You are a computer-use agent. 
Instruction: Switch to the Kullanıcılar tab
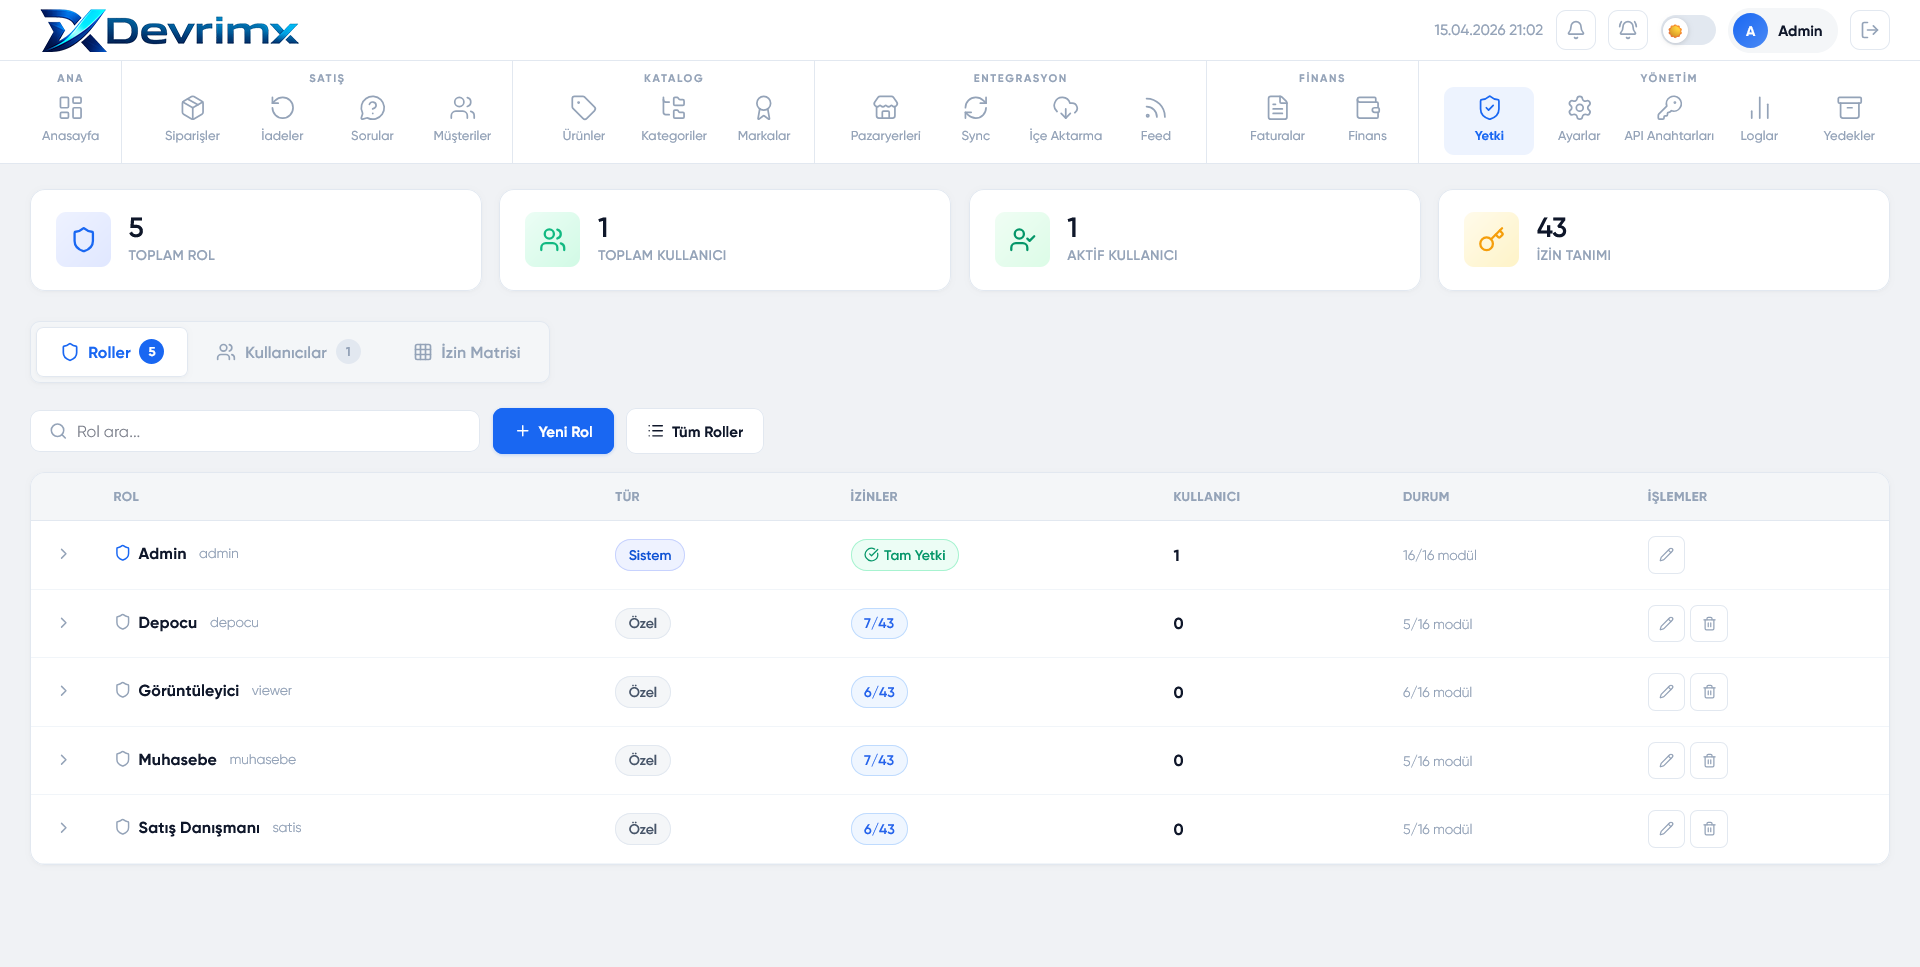coord(288,352)
